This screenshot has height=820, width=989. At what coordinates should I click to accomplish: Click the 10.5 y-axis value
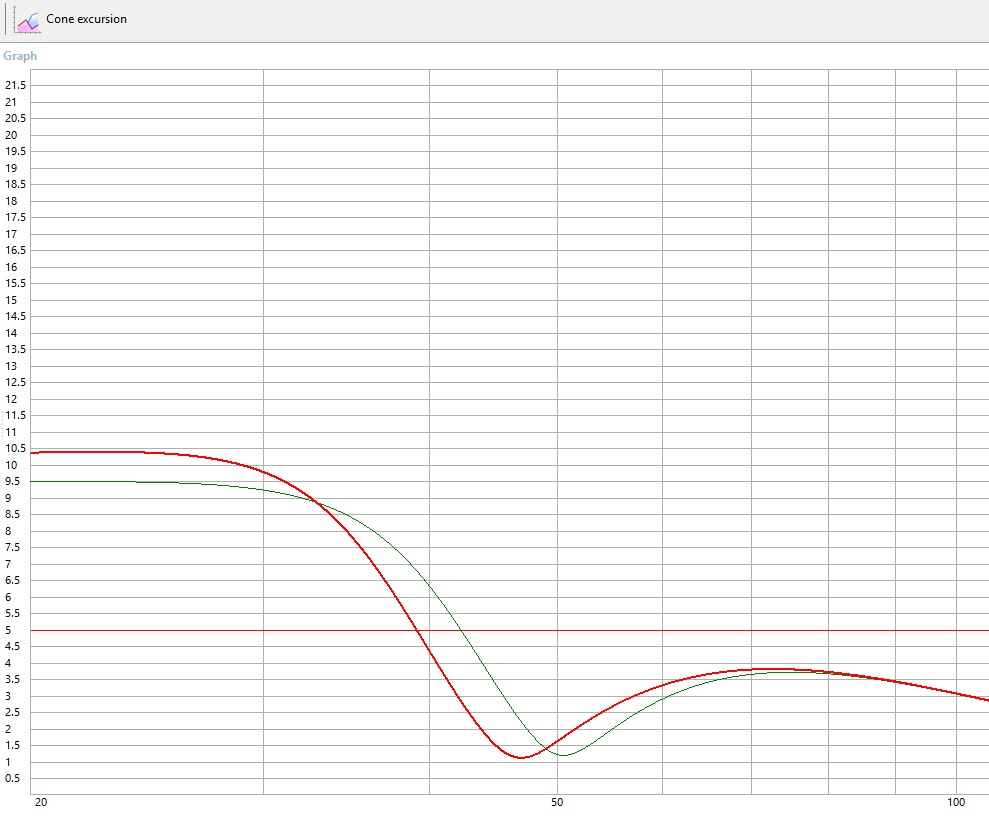[x=16, y=448]
